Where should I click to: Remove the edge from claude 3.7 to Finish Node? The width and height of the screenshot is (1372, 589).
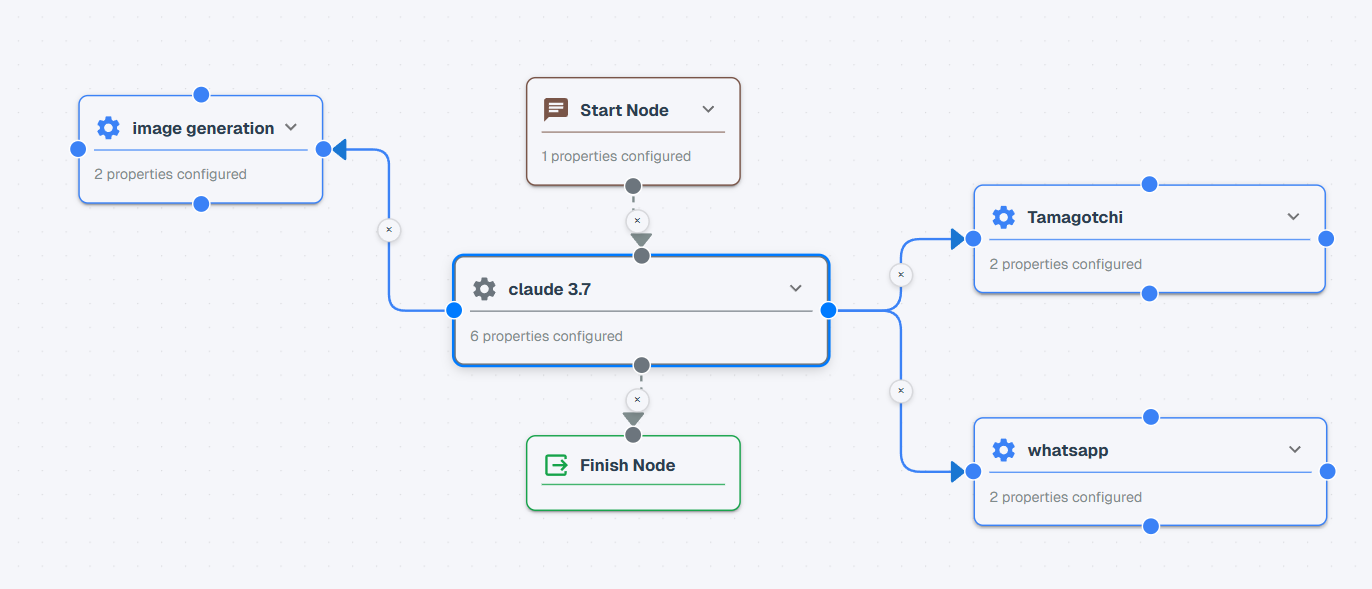637,400
